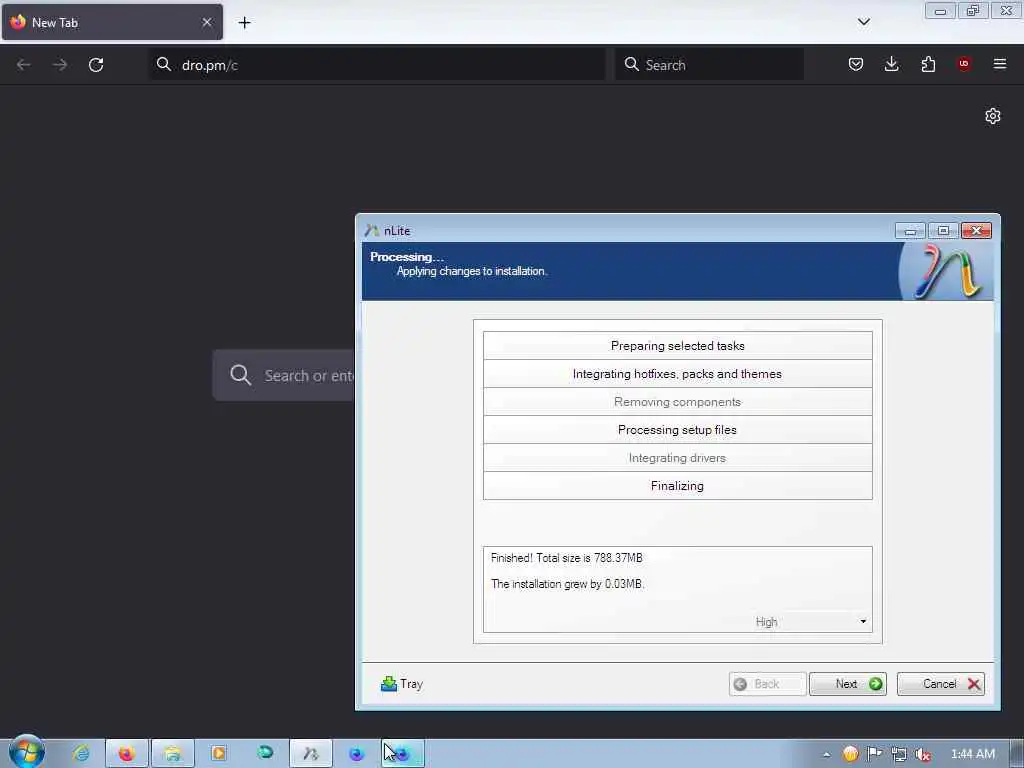Minimize nLite to Tray

tap(402, 684)
